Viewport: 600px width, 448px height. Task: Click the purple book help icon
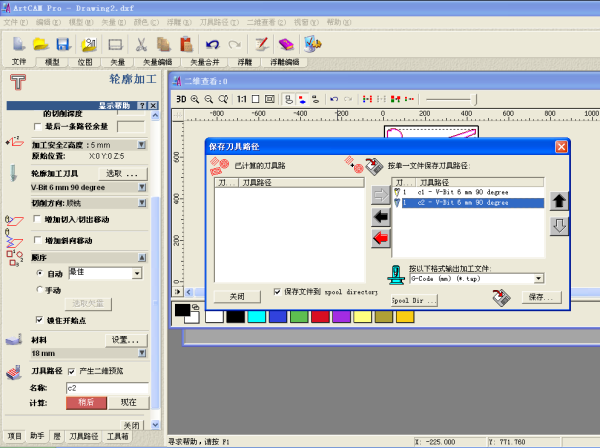point(286,44)
